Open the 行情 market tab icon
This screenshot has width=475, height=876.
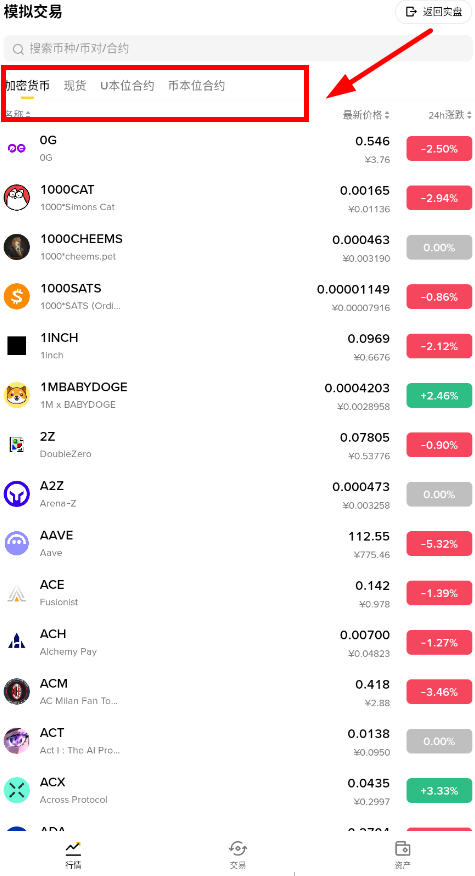73,849
